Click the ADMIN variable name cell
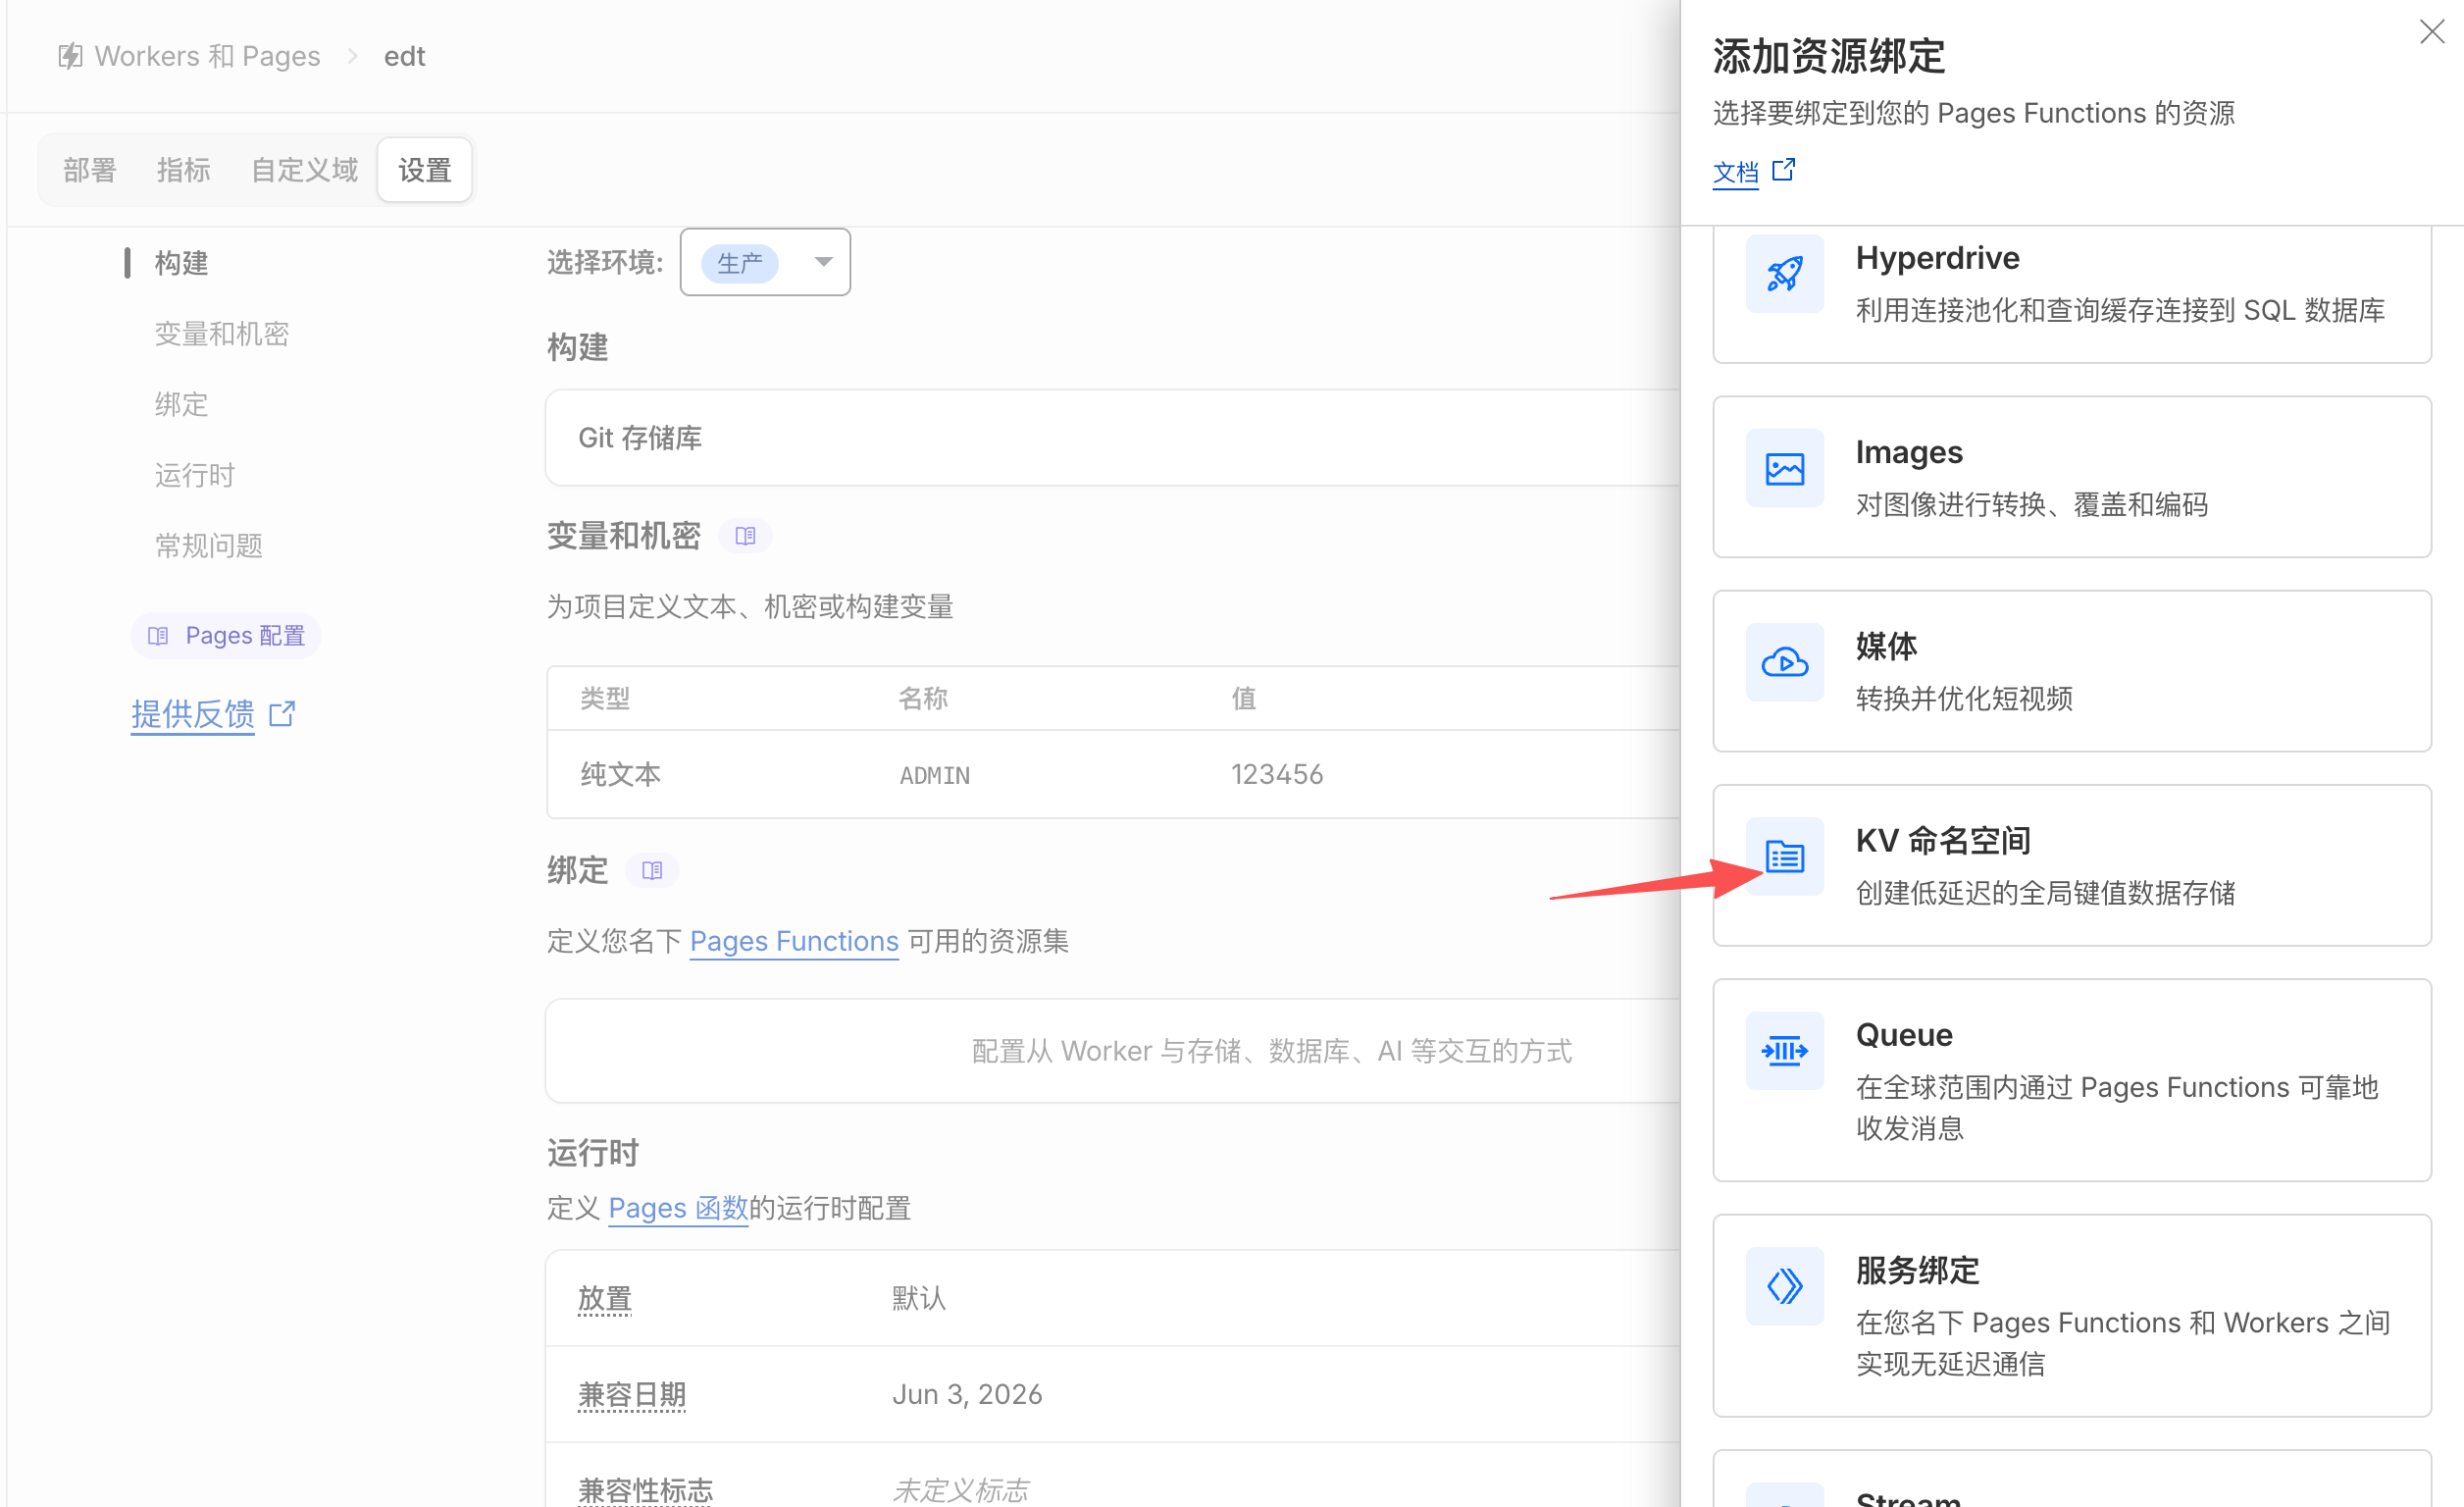The height and width of the screenshot is (1507, 2464). pyautogui.click(x=935, y=775)
